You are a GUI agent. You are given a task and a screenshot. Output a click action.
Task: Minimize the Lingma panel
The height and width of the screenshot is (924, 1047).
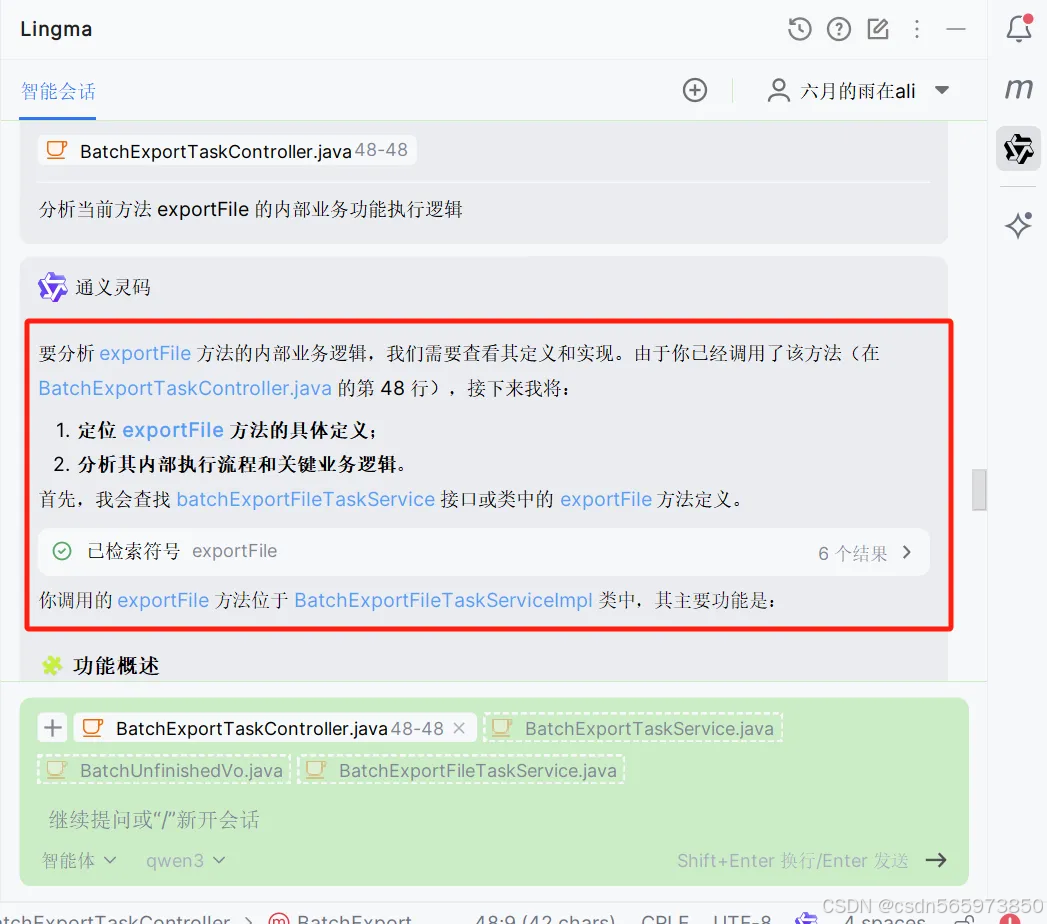pos(956,29)
